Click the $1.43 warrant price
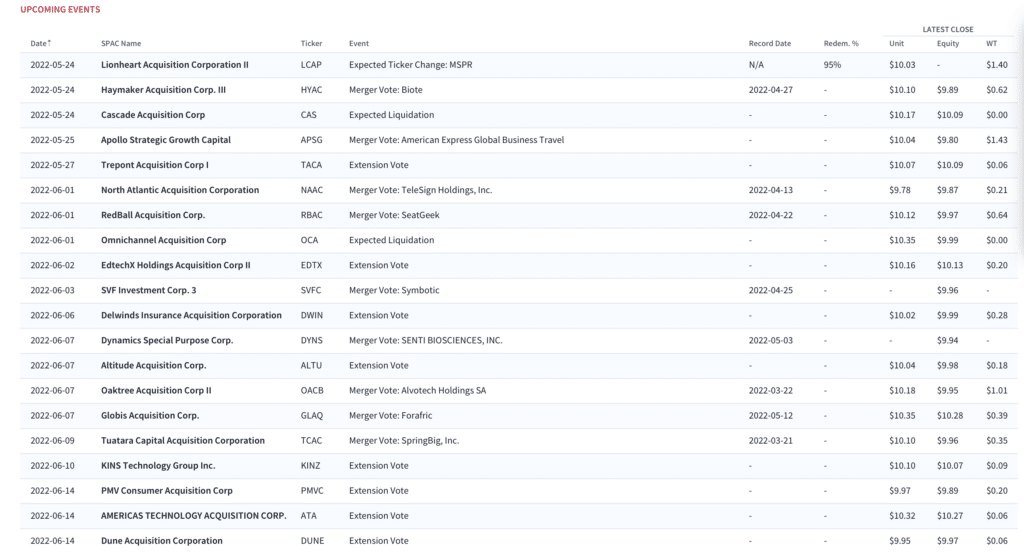The width and height of the screenshot is (1024, 553). [997, 140]
